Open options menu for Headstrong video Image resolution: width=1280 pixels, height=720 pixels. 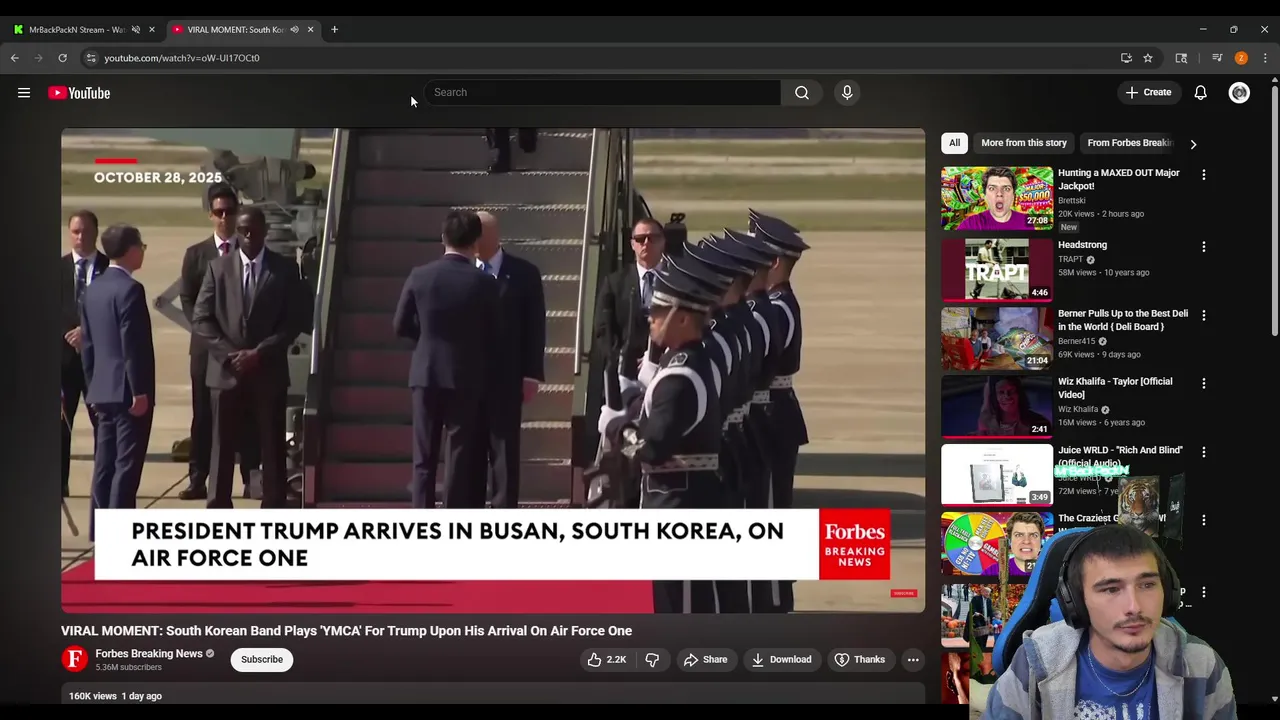[1204, 247]
